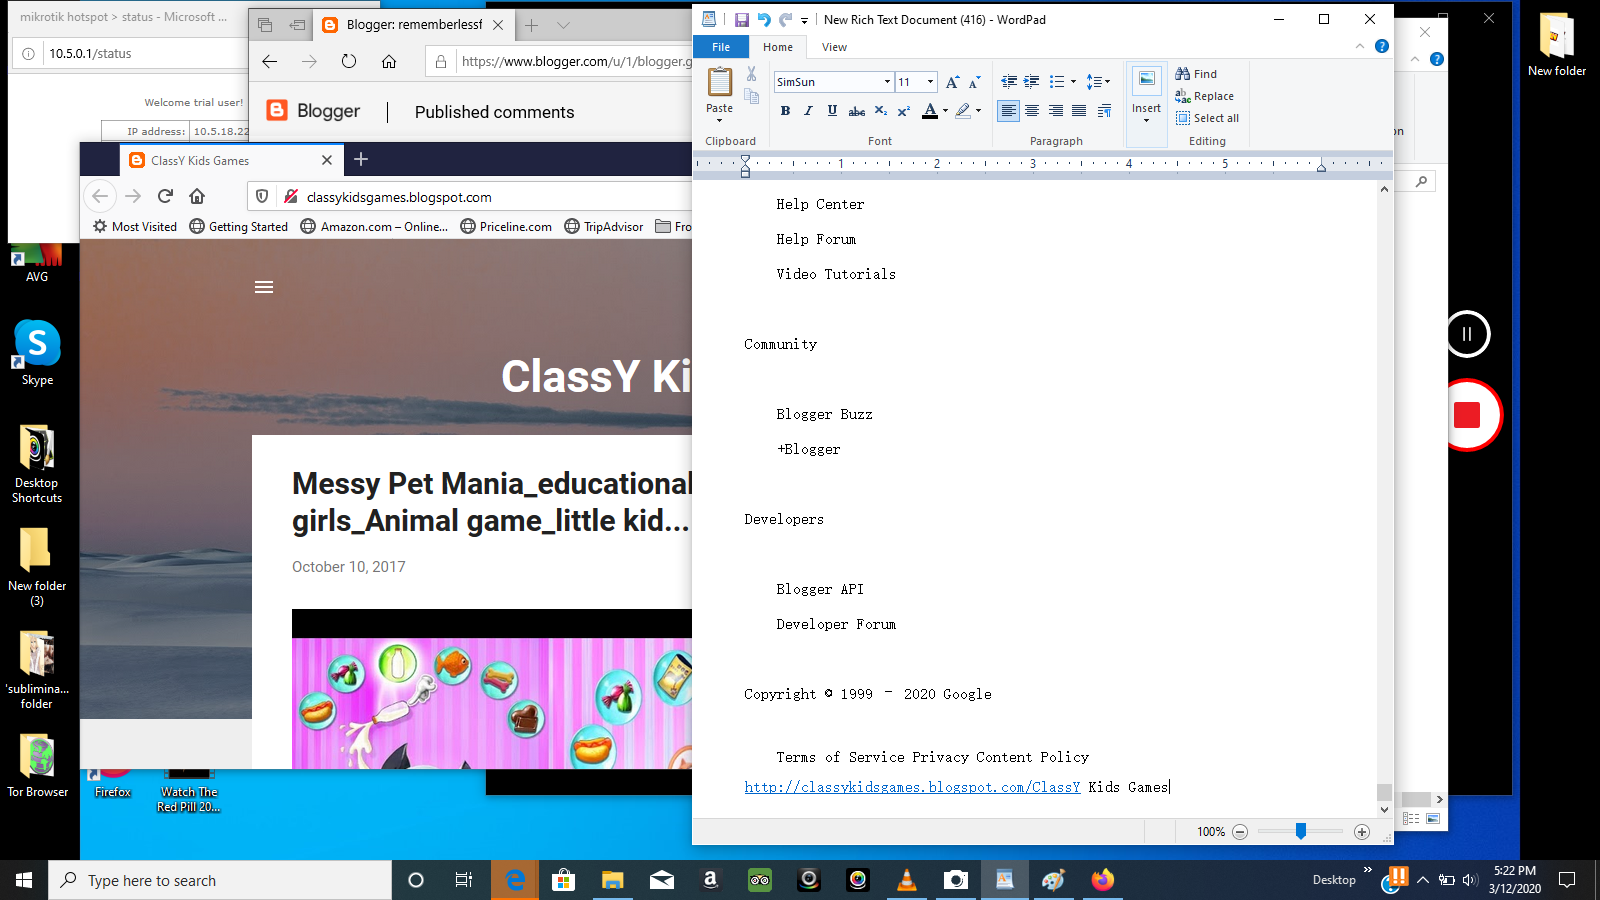Refresh the Blogger page in Edge
This screenshot has height=900, width=1600.
tap(348, 61)
